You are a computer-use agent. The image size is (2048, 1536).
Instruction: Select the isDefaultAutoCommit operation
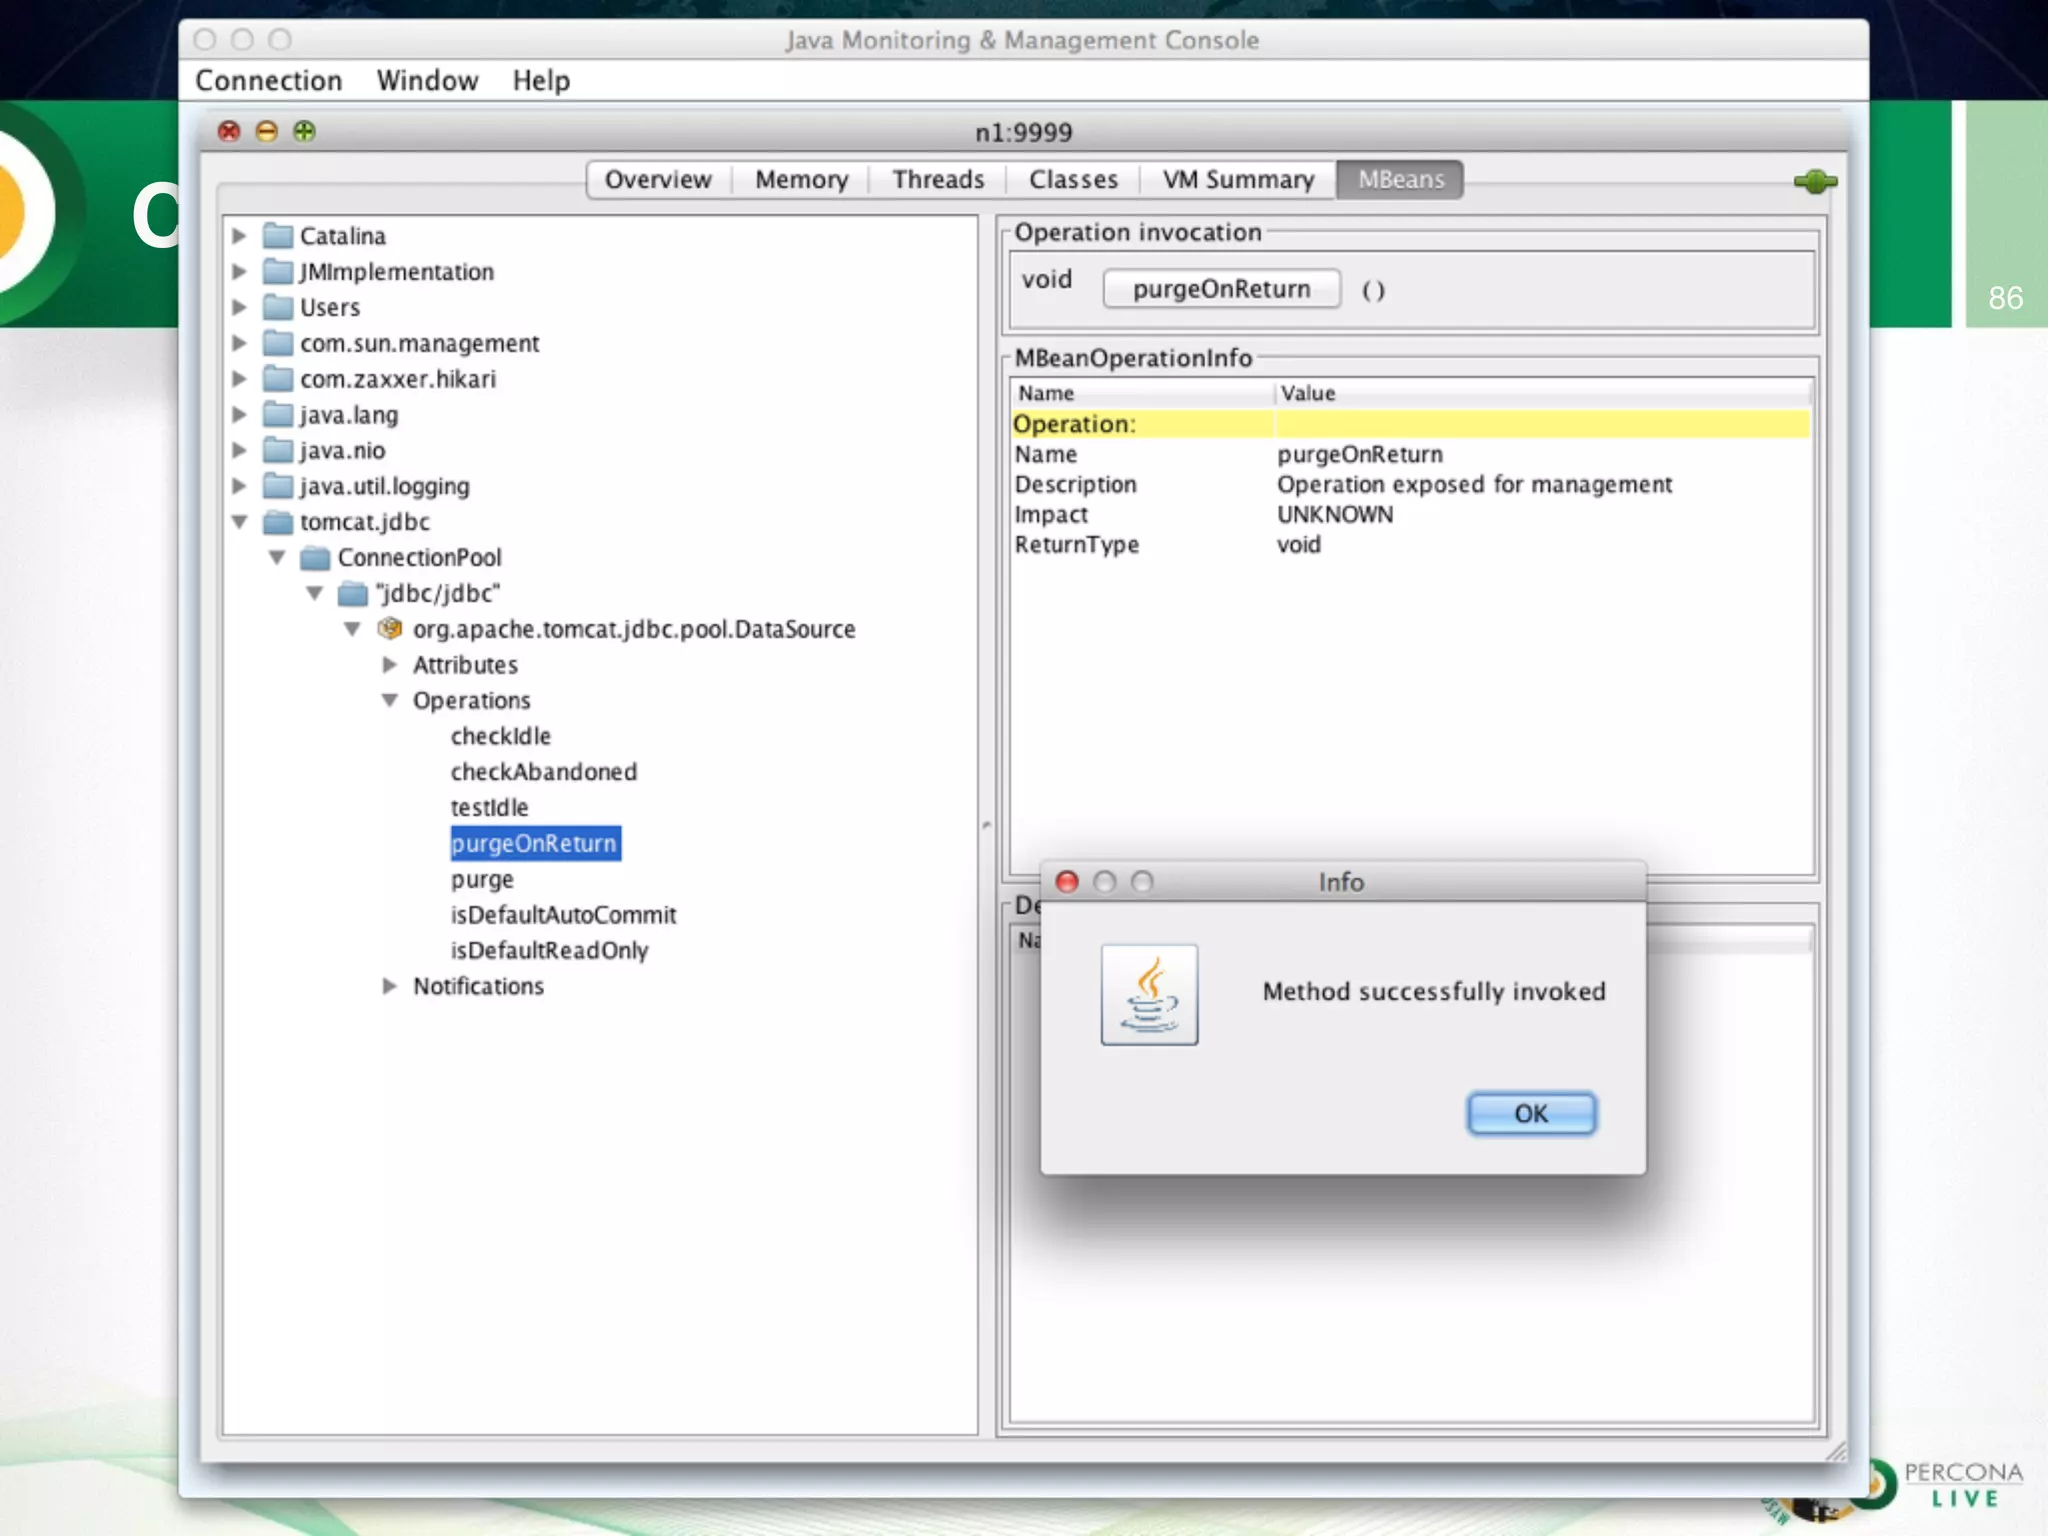click(x=563, y=915)
